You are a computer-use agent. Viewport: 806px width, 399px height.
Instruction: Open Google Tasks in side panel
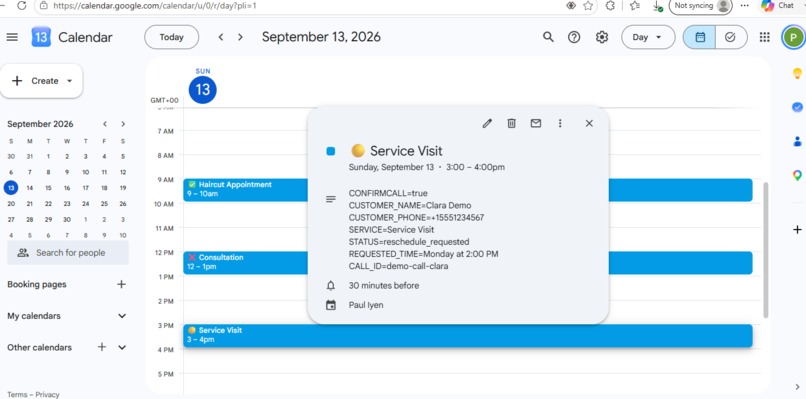click(797, 107)
